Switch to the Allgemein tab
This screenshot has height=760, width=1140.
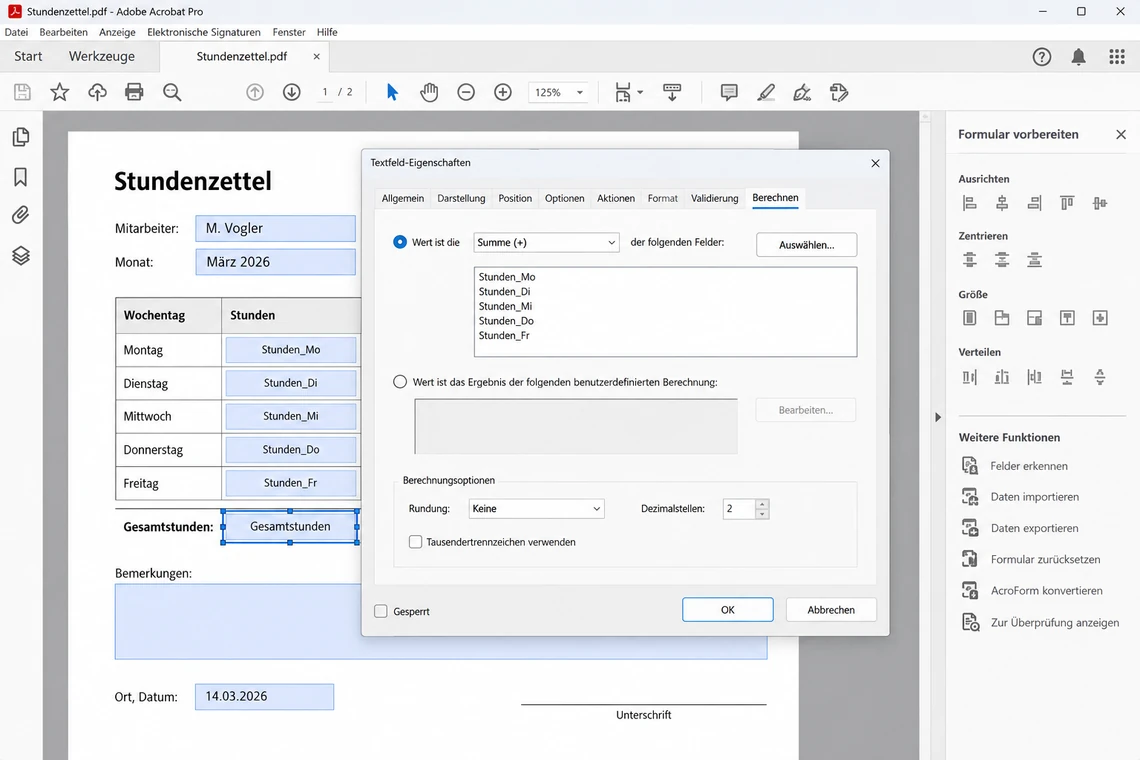pyautogui.click(x=403, y=198)
